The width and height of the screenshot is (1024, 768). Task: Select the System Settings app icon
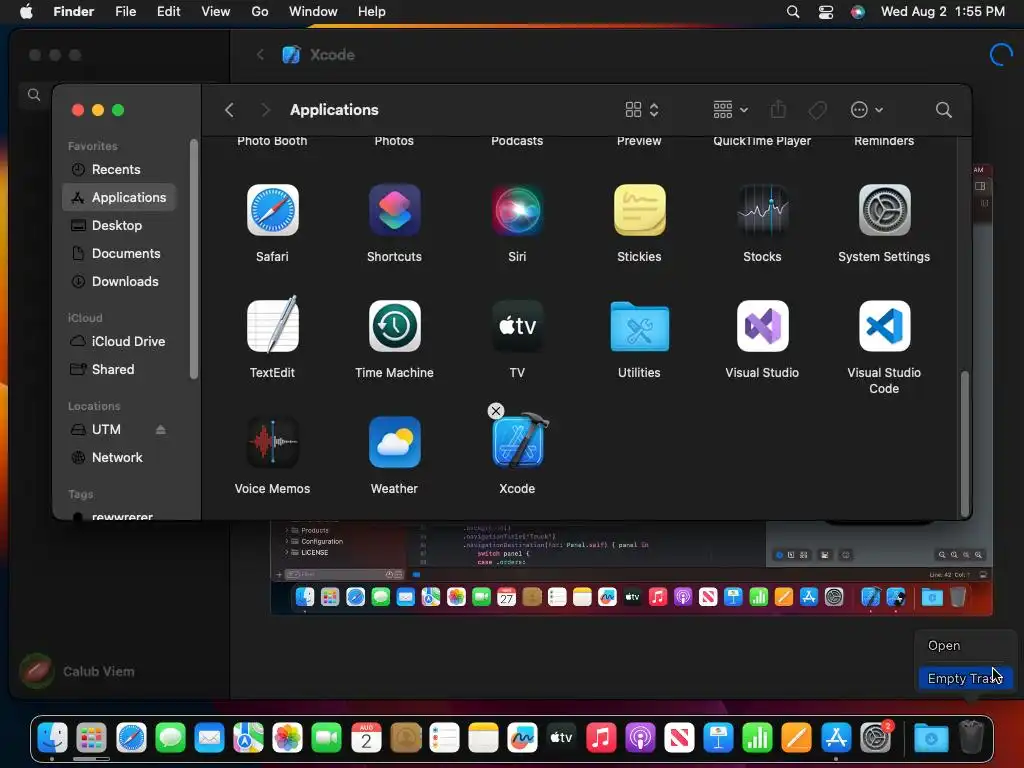point(884,210)
